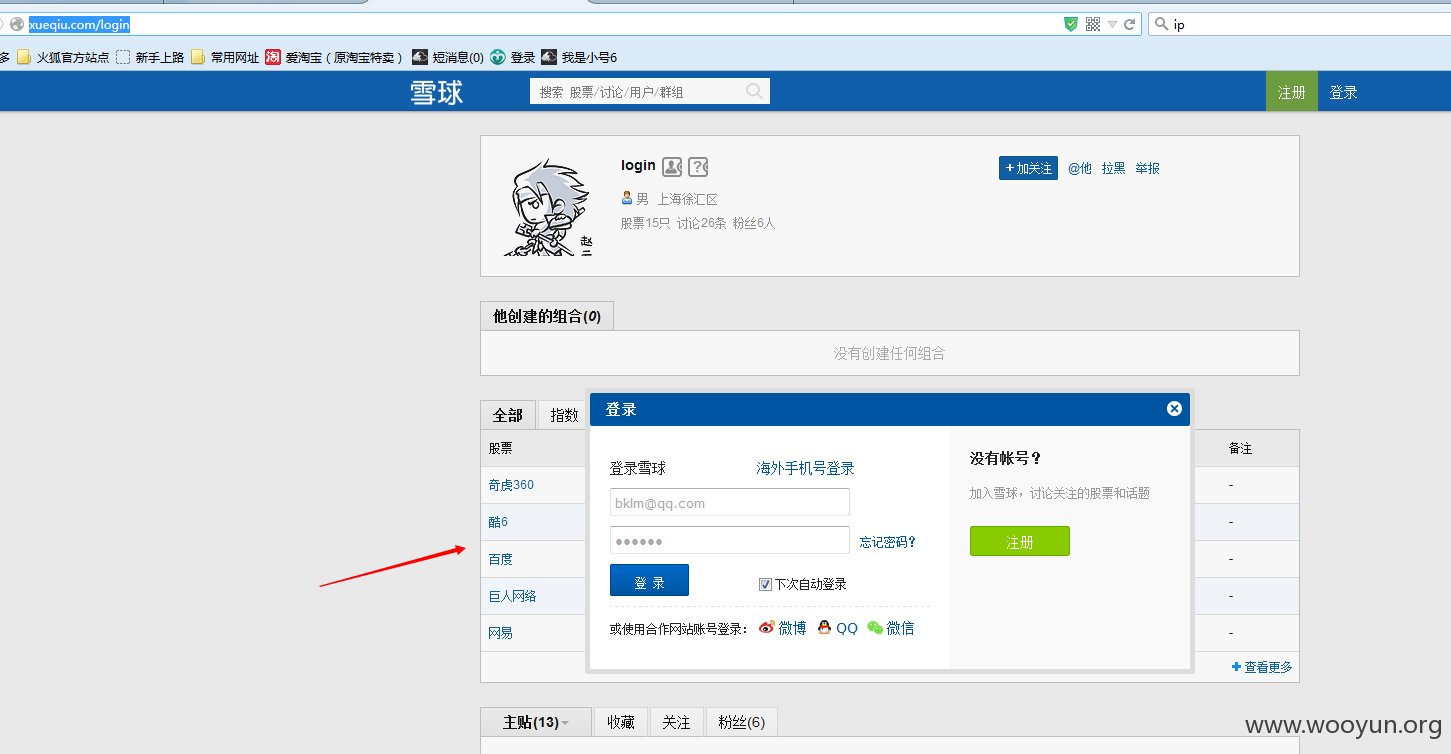This screenshot has width=1451, height=754.
Task: Click the 上海徐汇区 location text
Action: (x=687, y=199)
